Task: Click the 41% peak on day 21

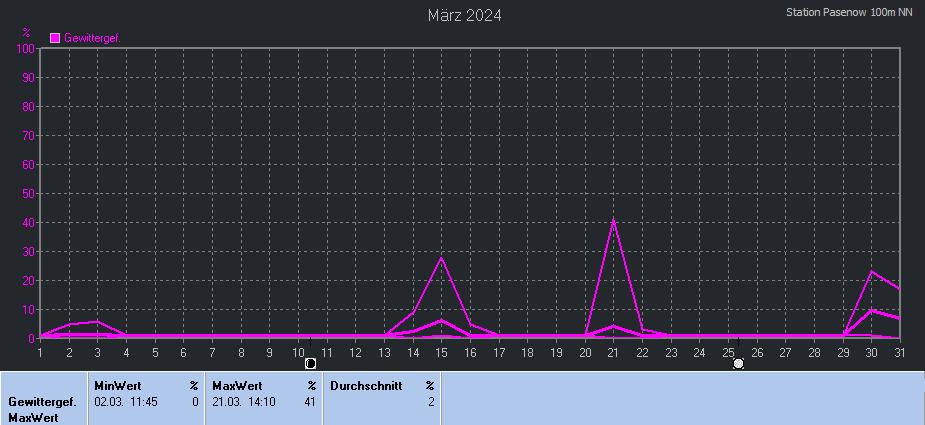Action: (x=614, y=221)
